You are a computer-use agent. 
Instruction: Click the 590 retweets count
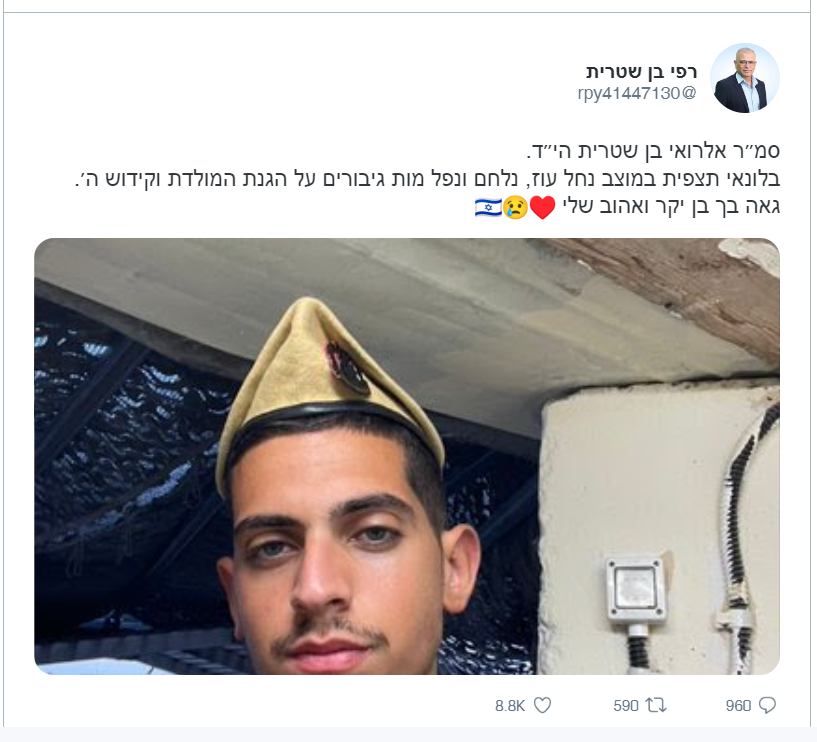[x=626, y=706]
